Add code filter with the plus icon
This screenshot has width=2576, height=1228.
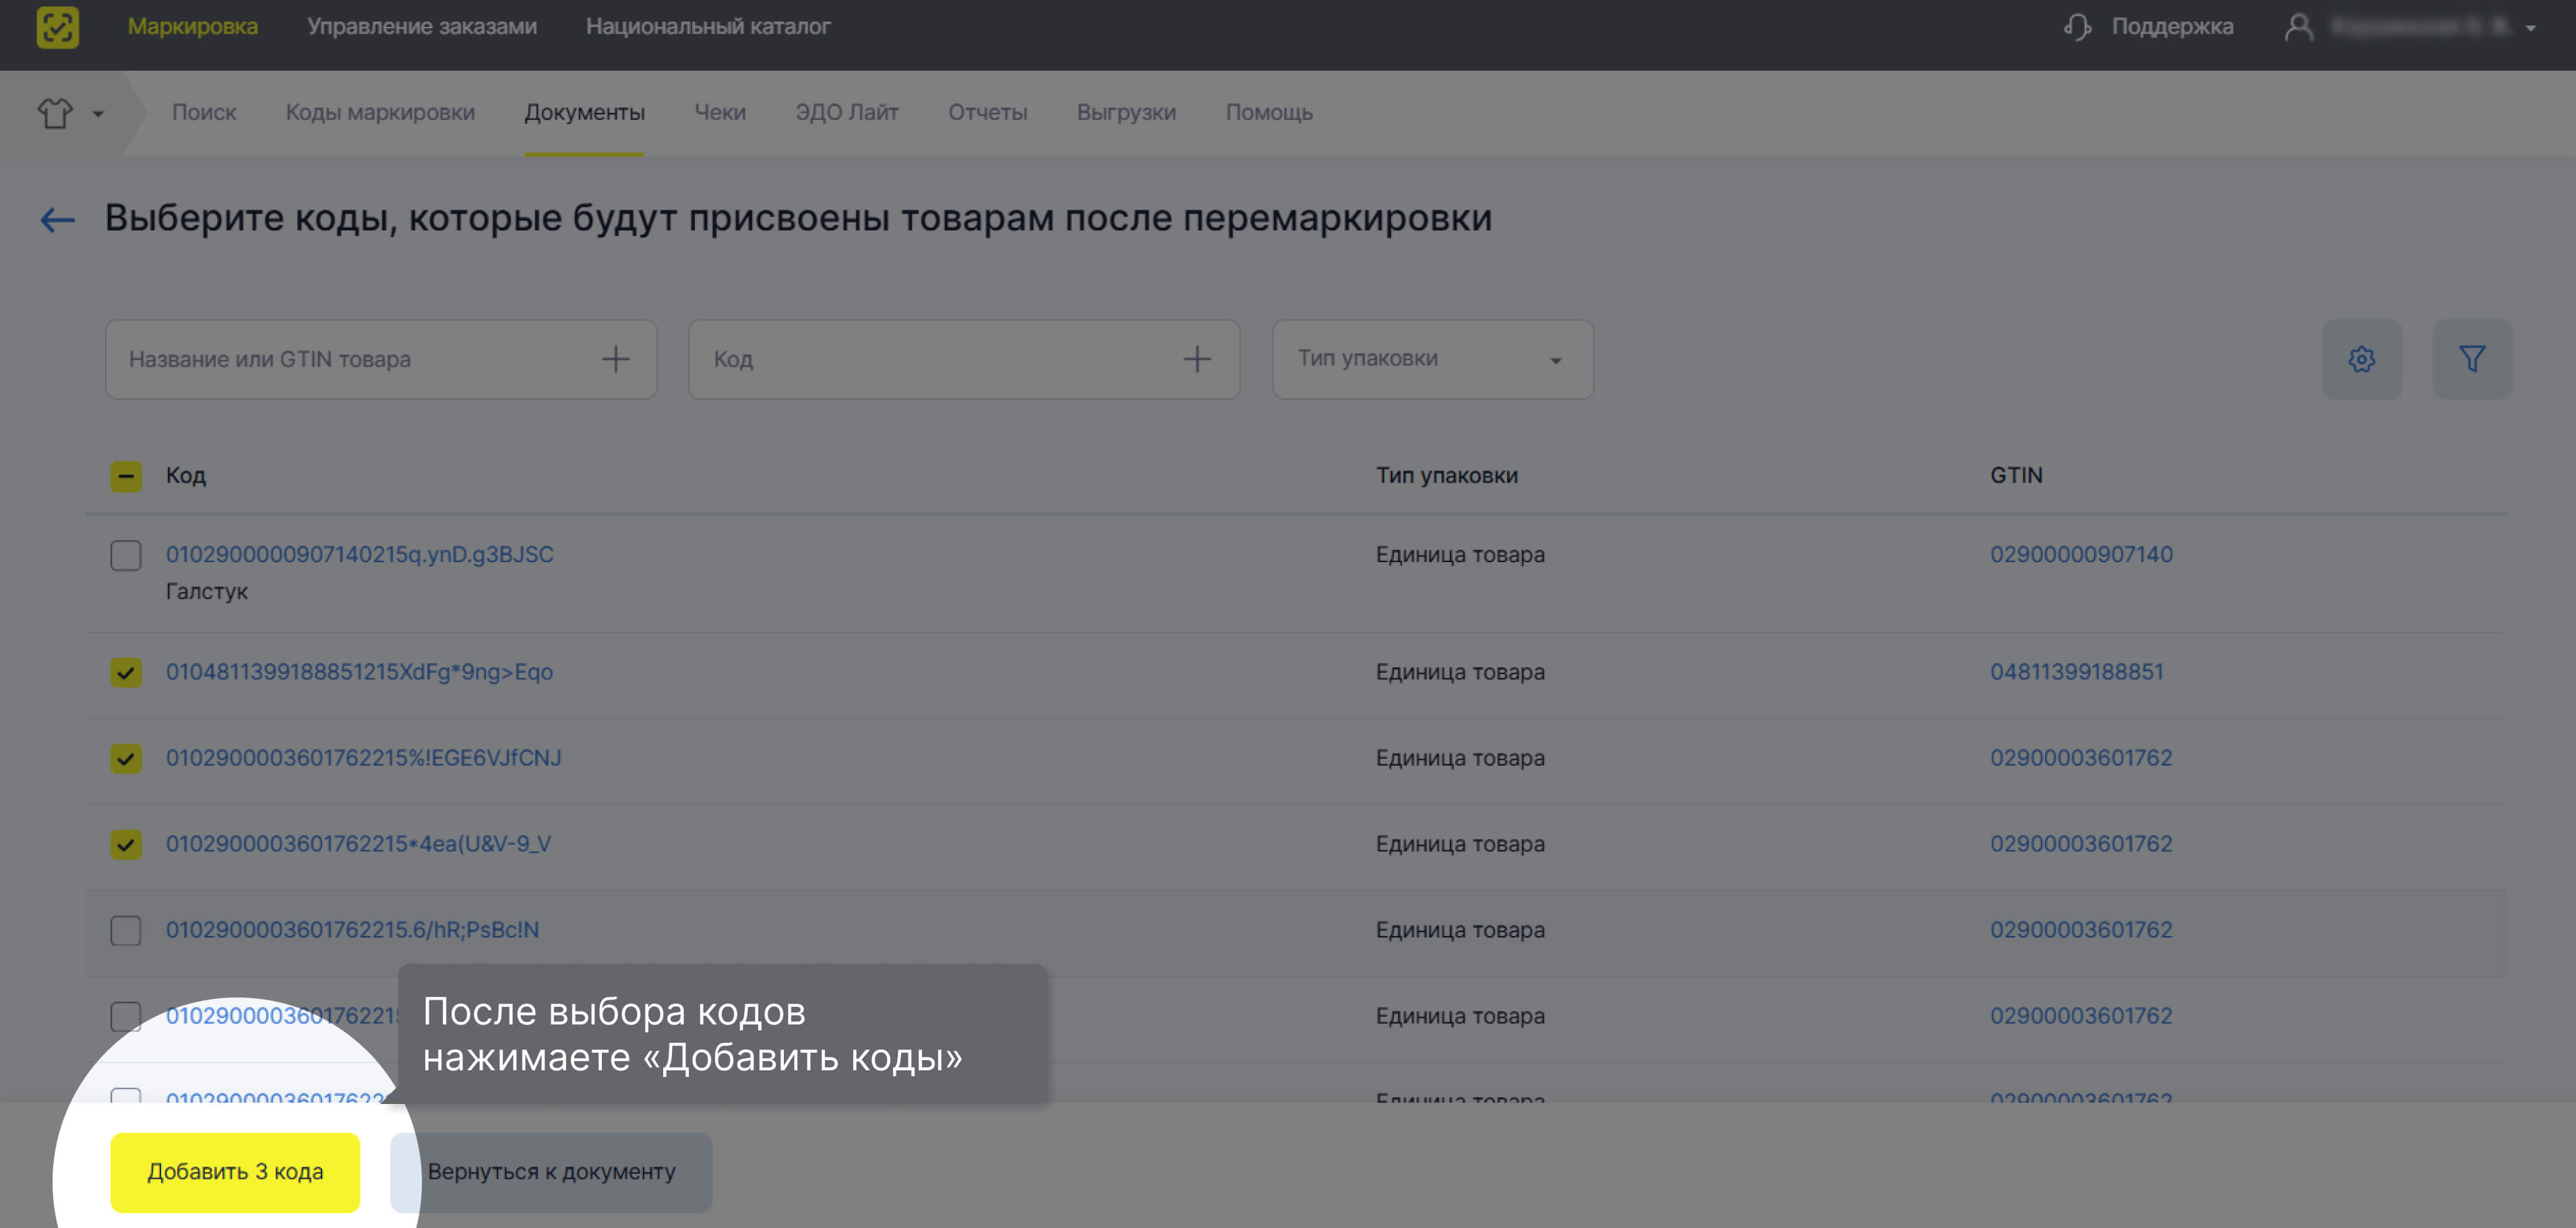tap(1198, 358)
